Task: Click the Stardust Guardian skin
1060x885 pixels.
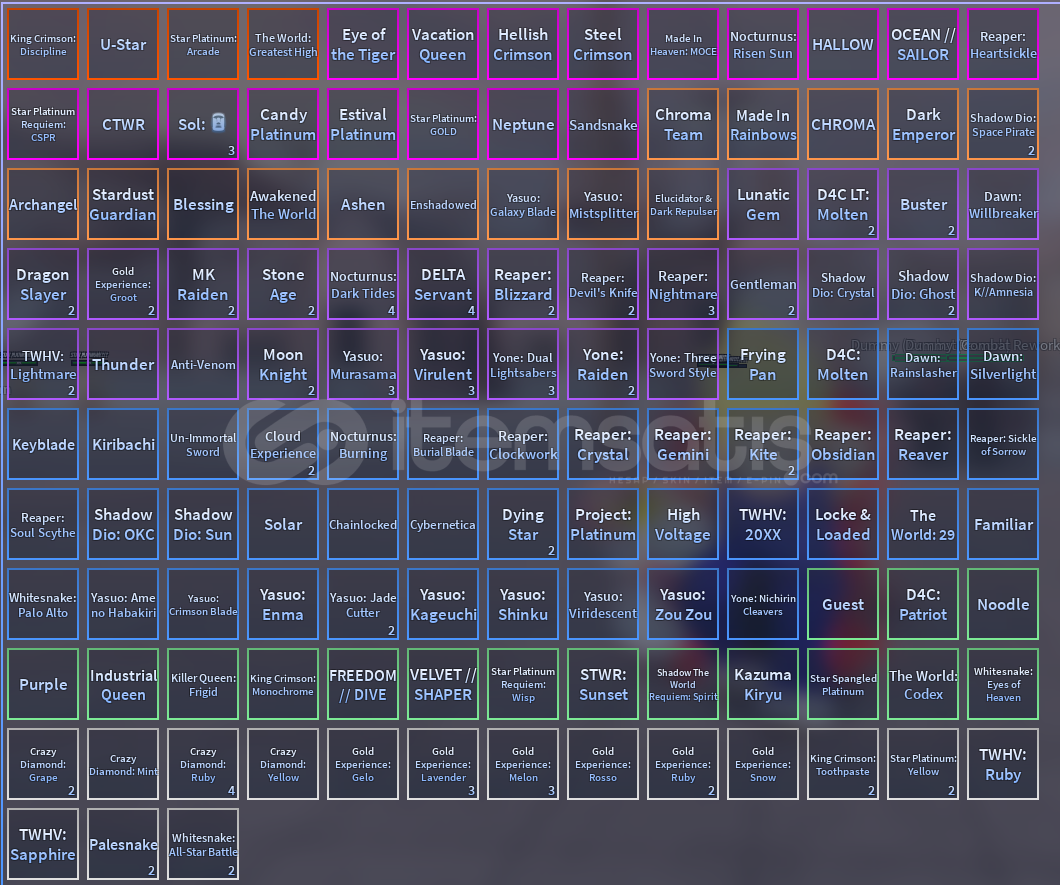Action: point(123,204)
